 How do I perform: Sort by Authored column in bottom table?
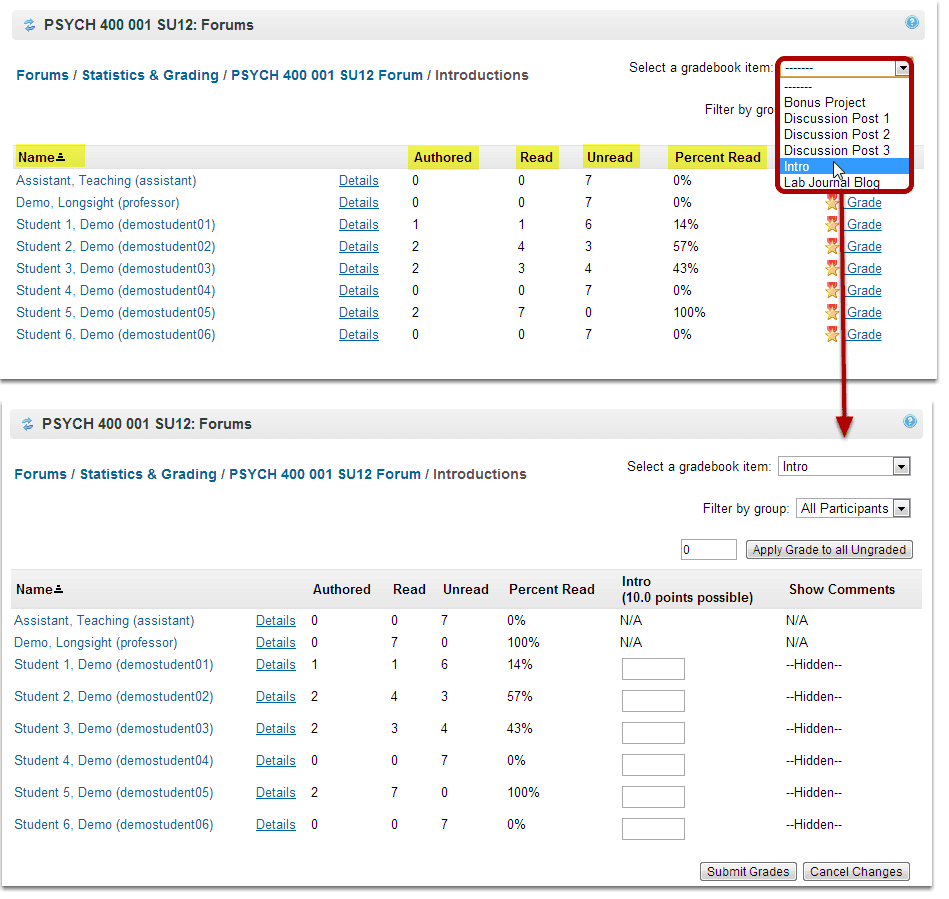[341, 590]
